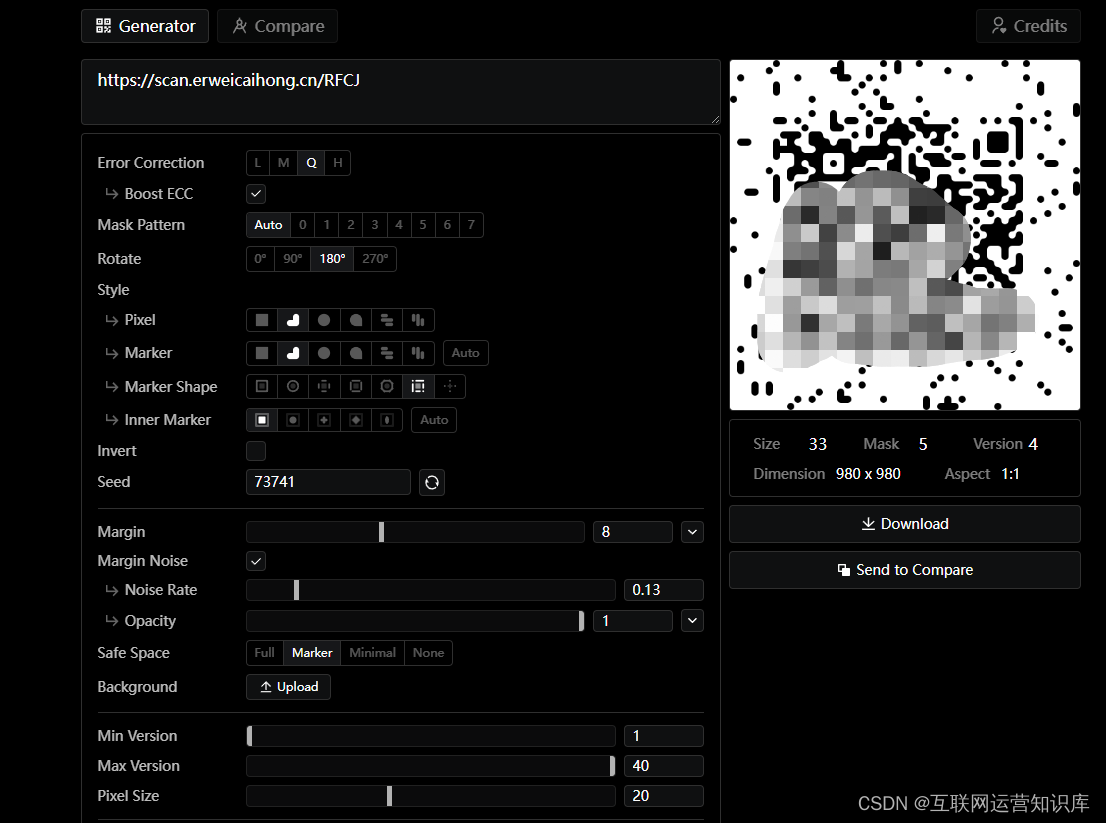Adjust the Opacity slider
This screenshot has height=823, width=1106.
click(x=415, y=621)
